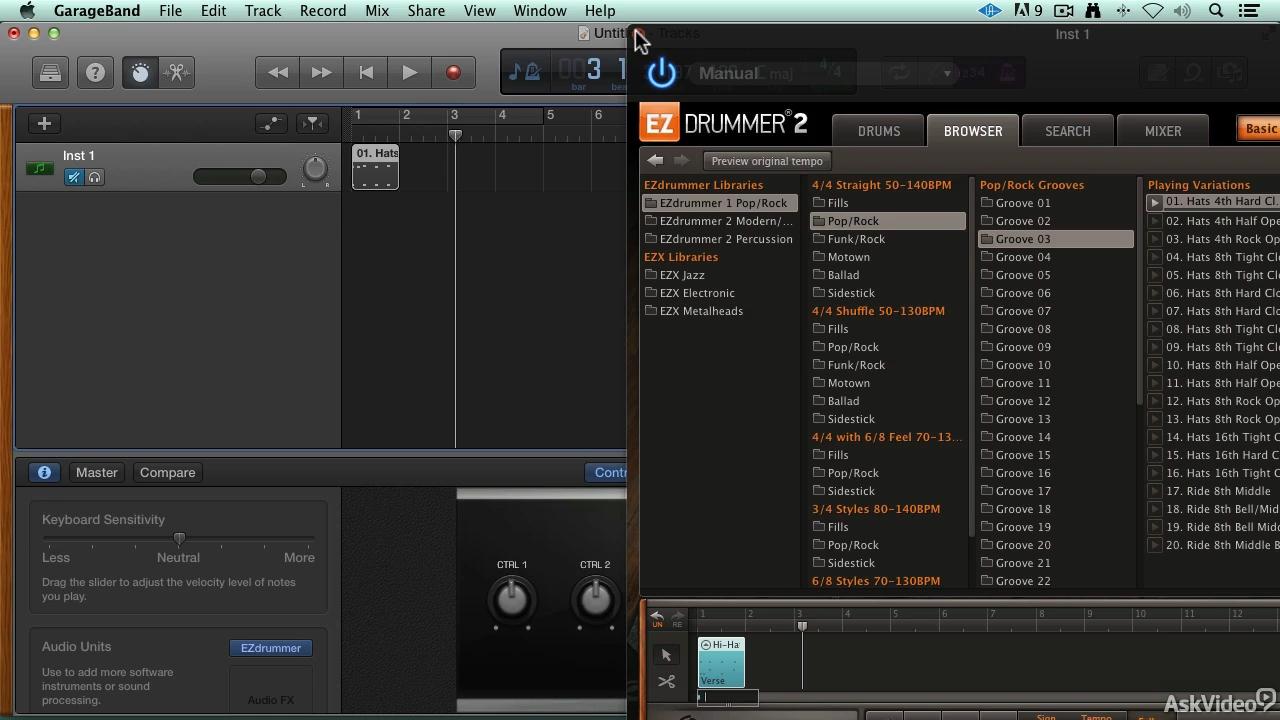
Task: Open EZdrummer 2 Modern library folder
Action: [720, 221]
